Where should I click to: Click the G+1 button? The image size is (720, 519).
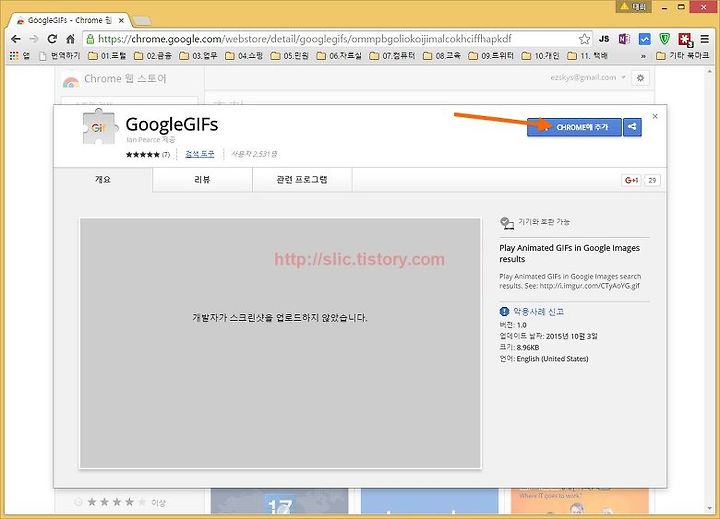pyautogui.click(x=632, y=180)
